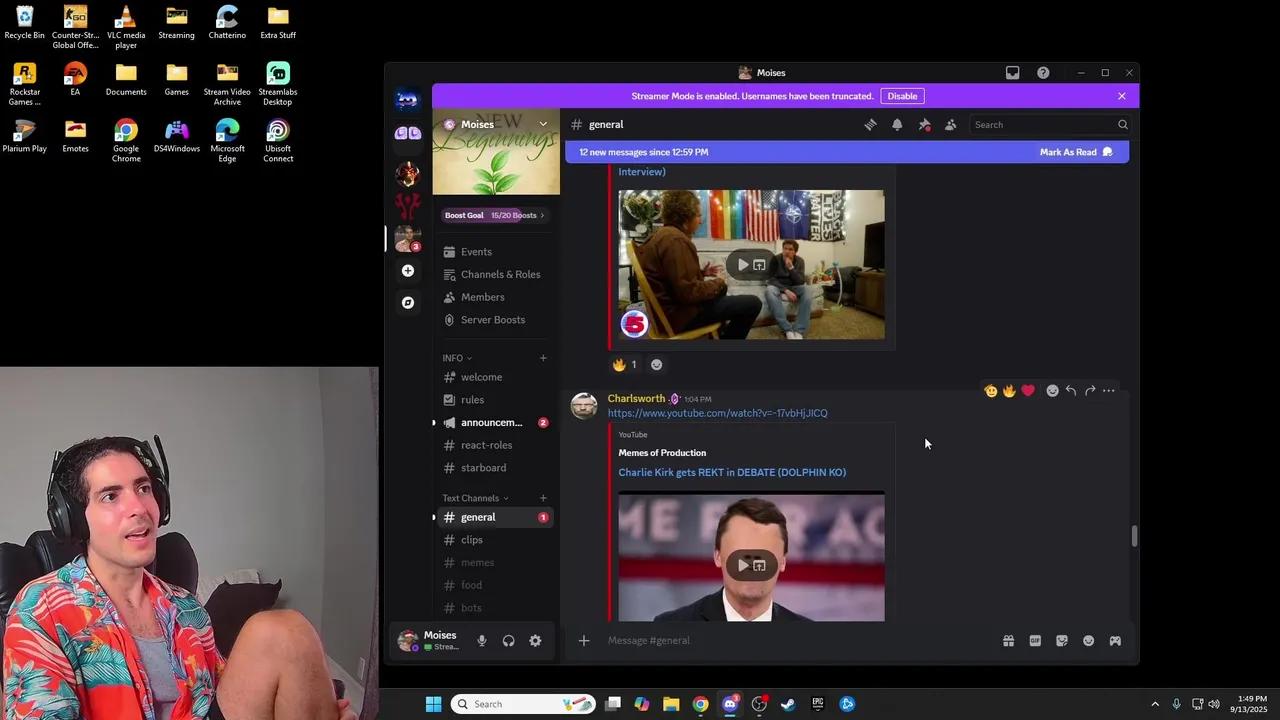Disable Streamer Mode
1280x720 pixels.
point(902,96)
